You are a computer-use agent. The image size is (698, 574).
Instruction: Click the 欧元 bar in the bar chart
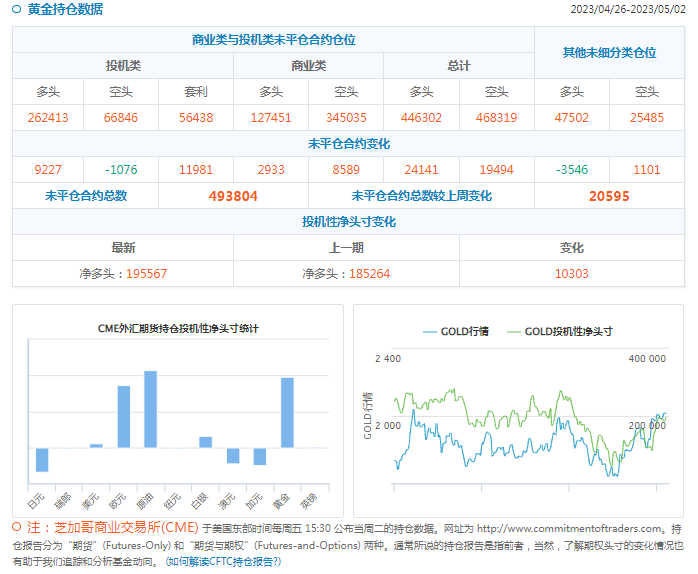(x=124, y=416)
